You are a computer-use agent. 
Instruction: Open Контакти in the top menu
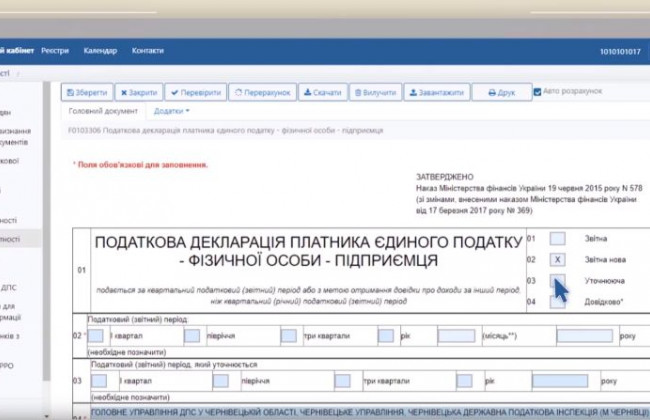(148, 51)
